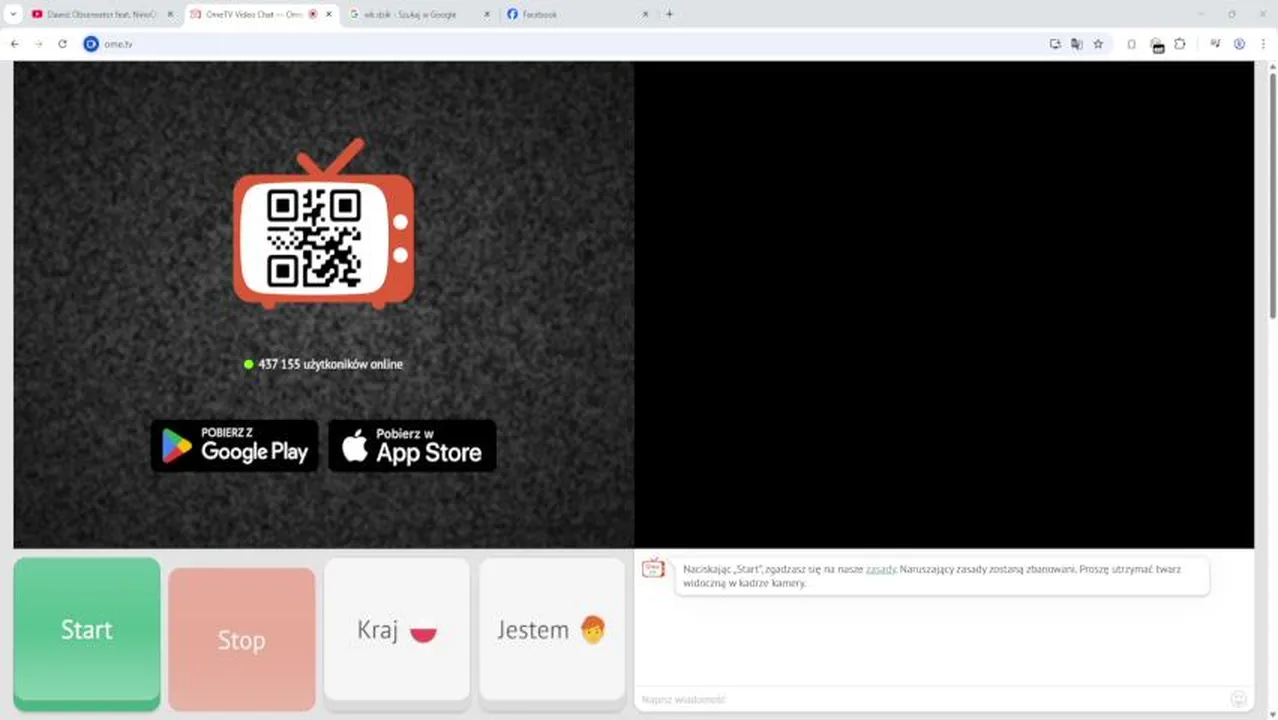Click the browser back arrow
The image size is (1278, 720).
click(x=14, y=44)
